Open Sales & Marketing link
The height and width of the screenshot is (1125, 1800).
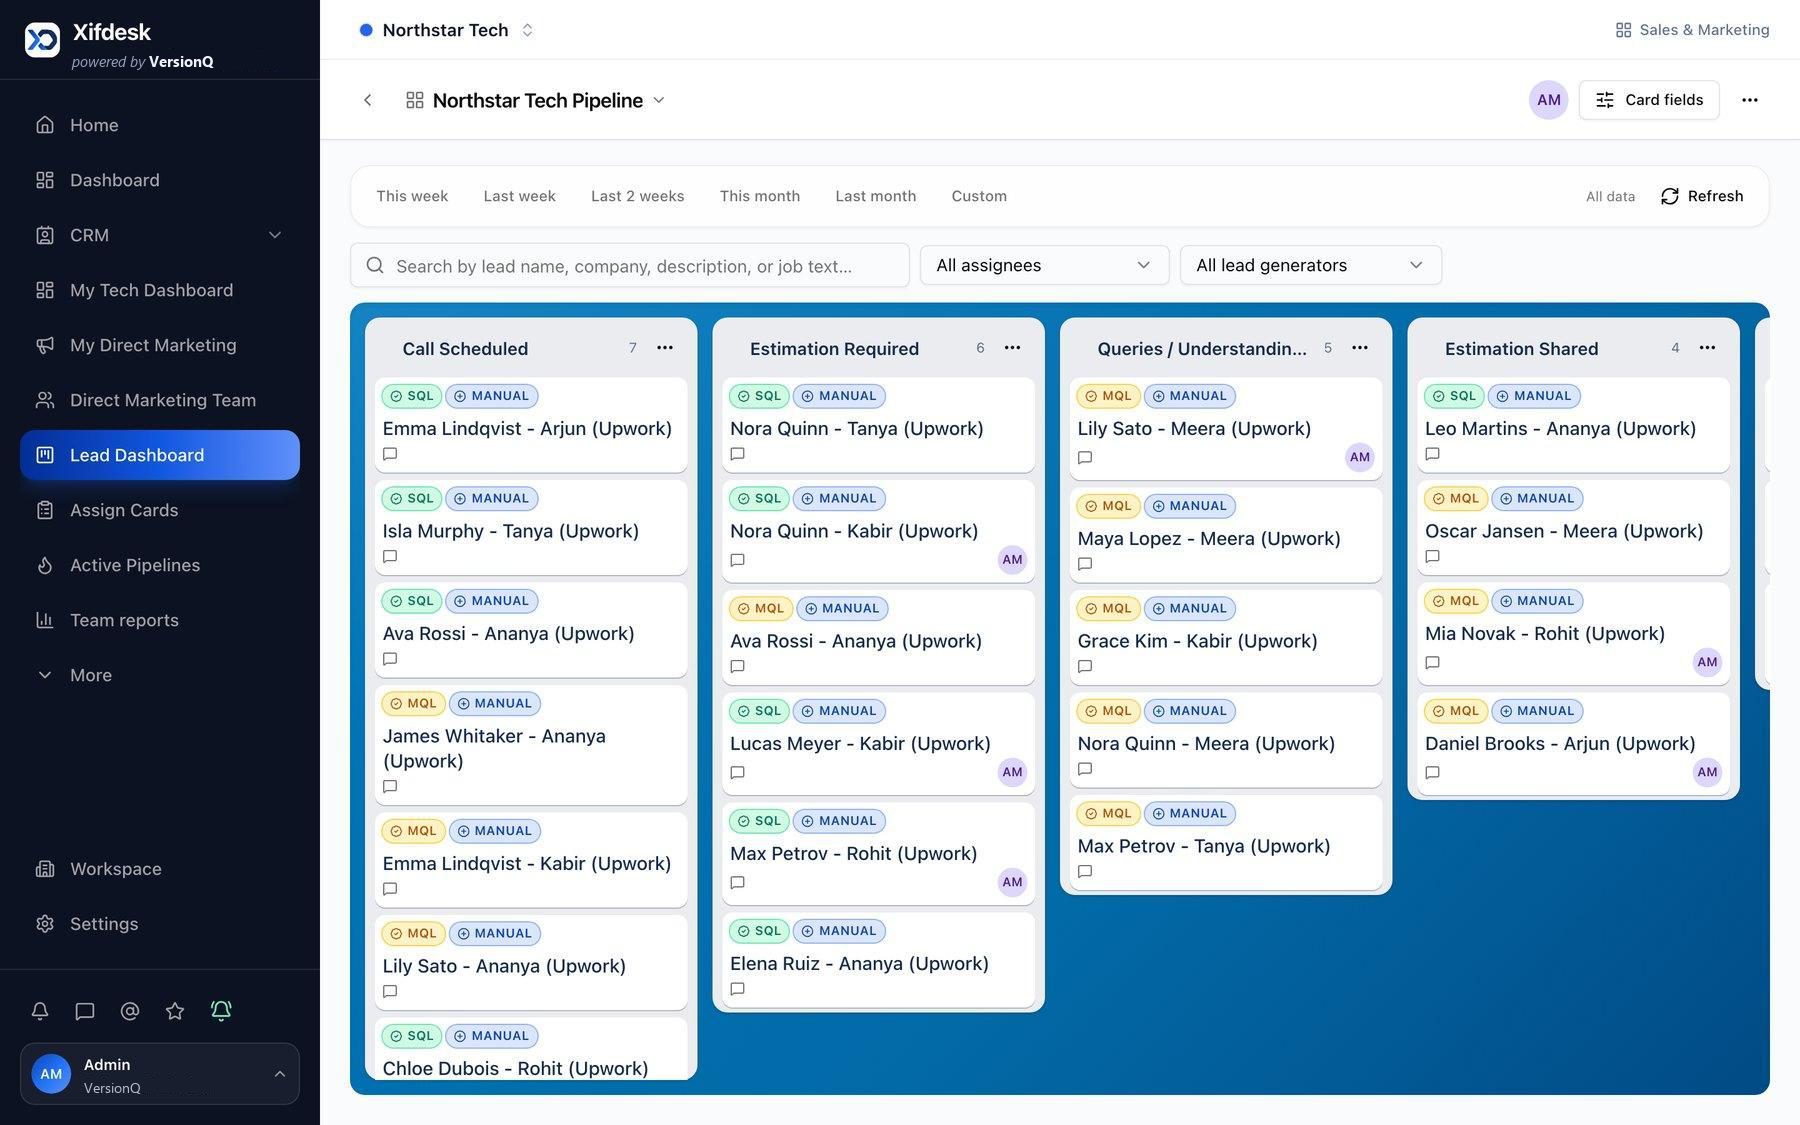pos(1692,30)
